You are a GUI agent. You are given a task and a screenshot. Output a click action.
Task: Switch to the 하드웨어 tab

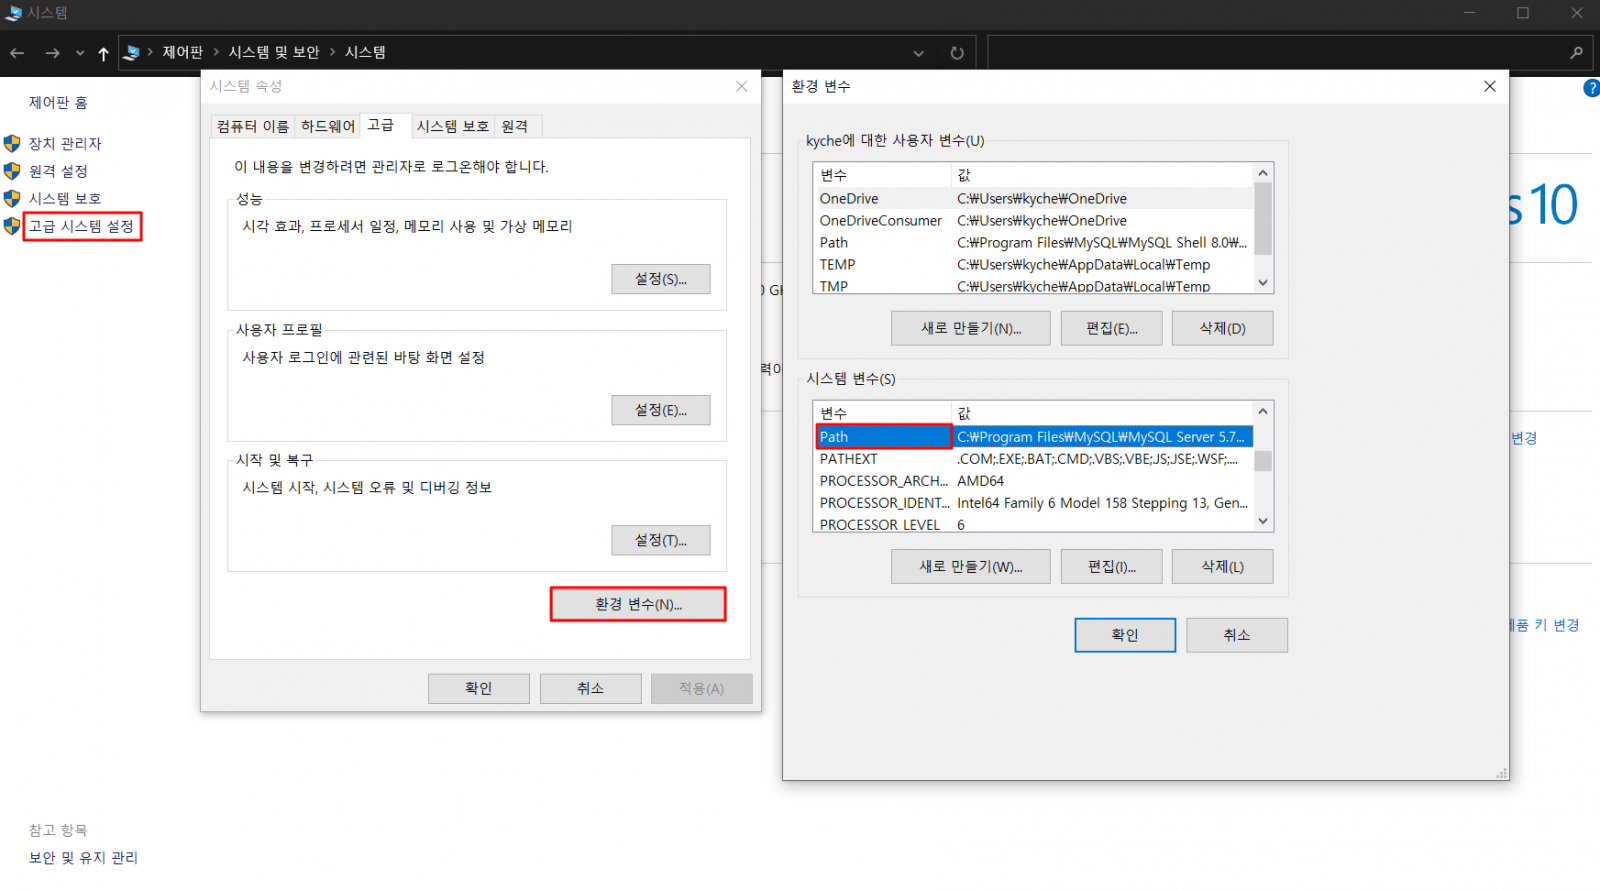[328, 126]
